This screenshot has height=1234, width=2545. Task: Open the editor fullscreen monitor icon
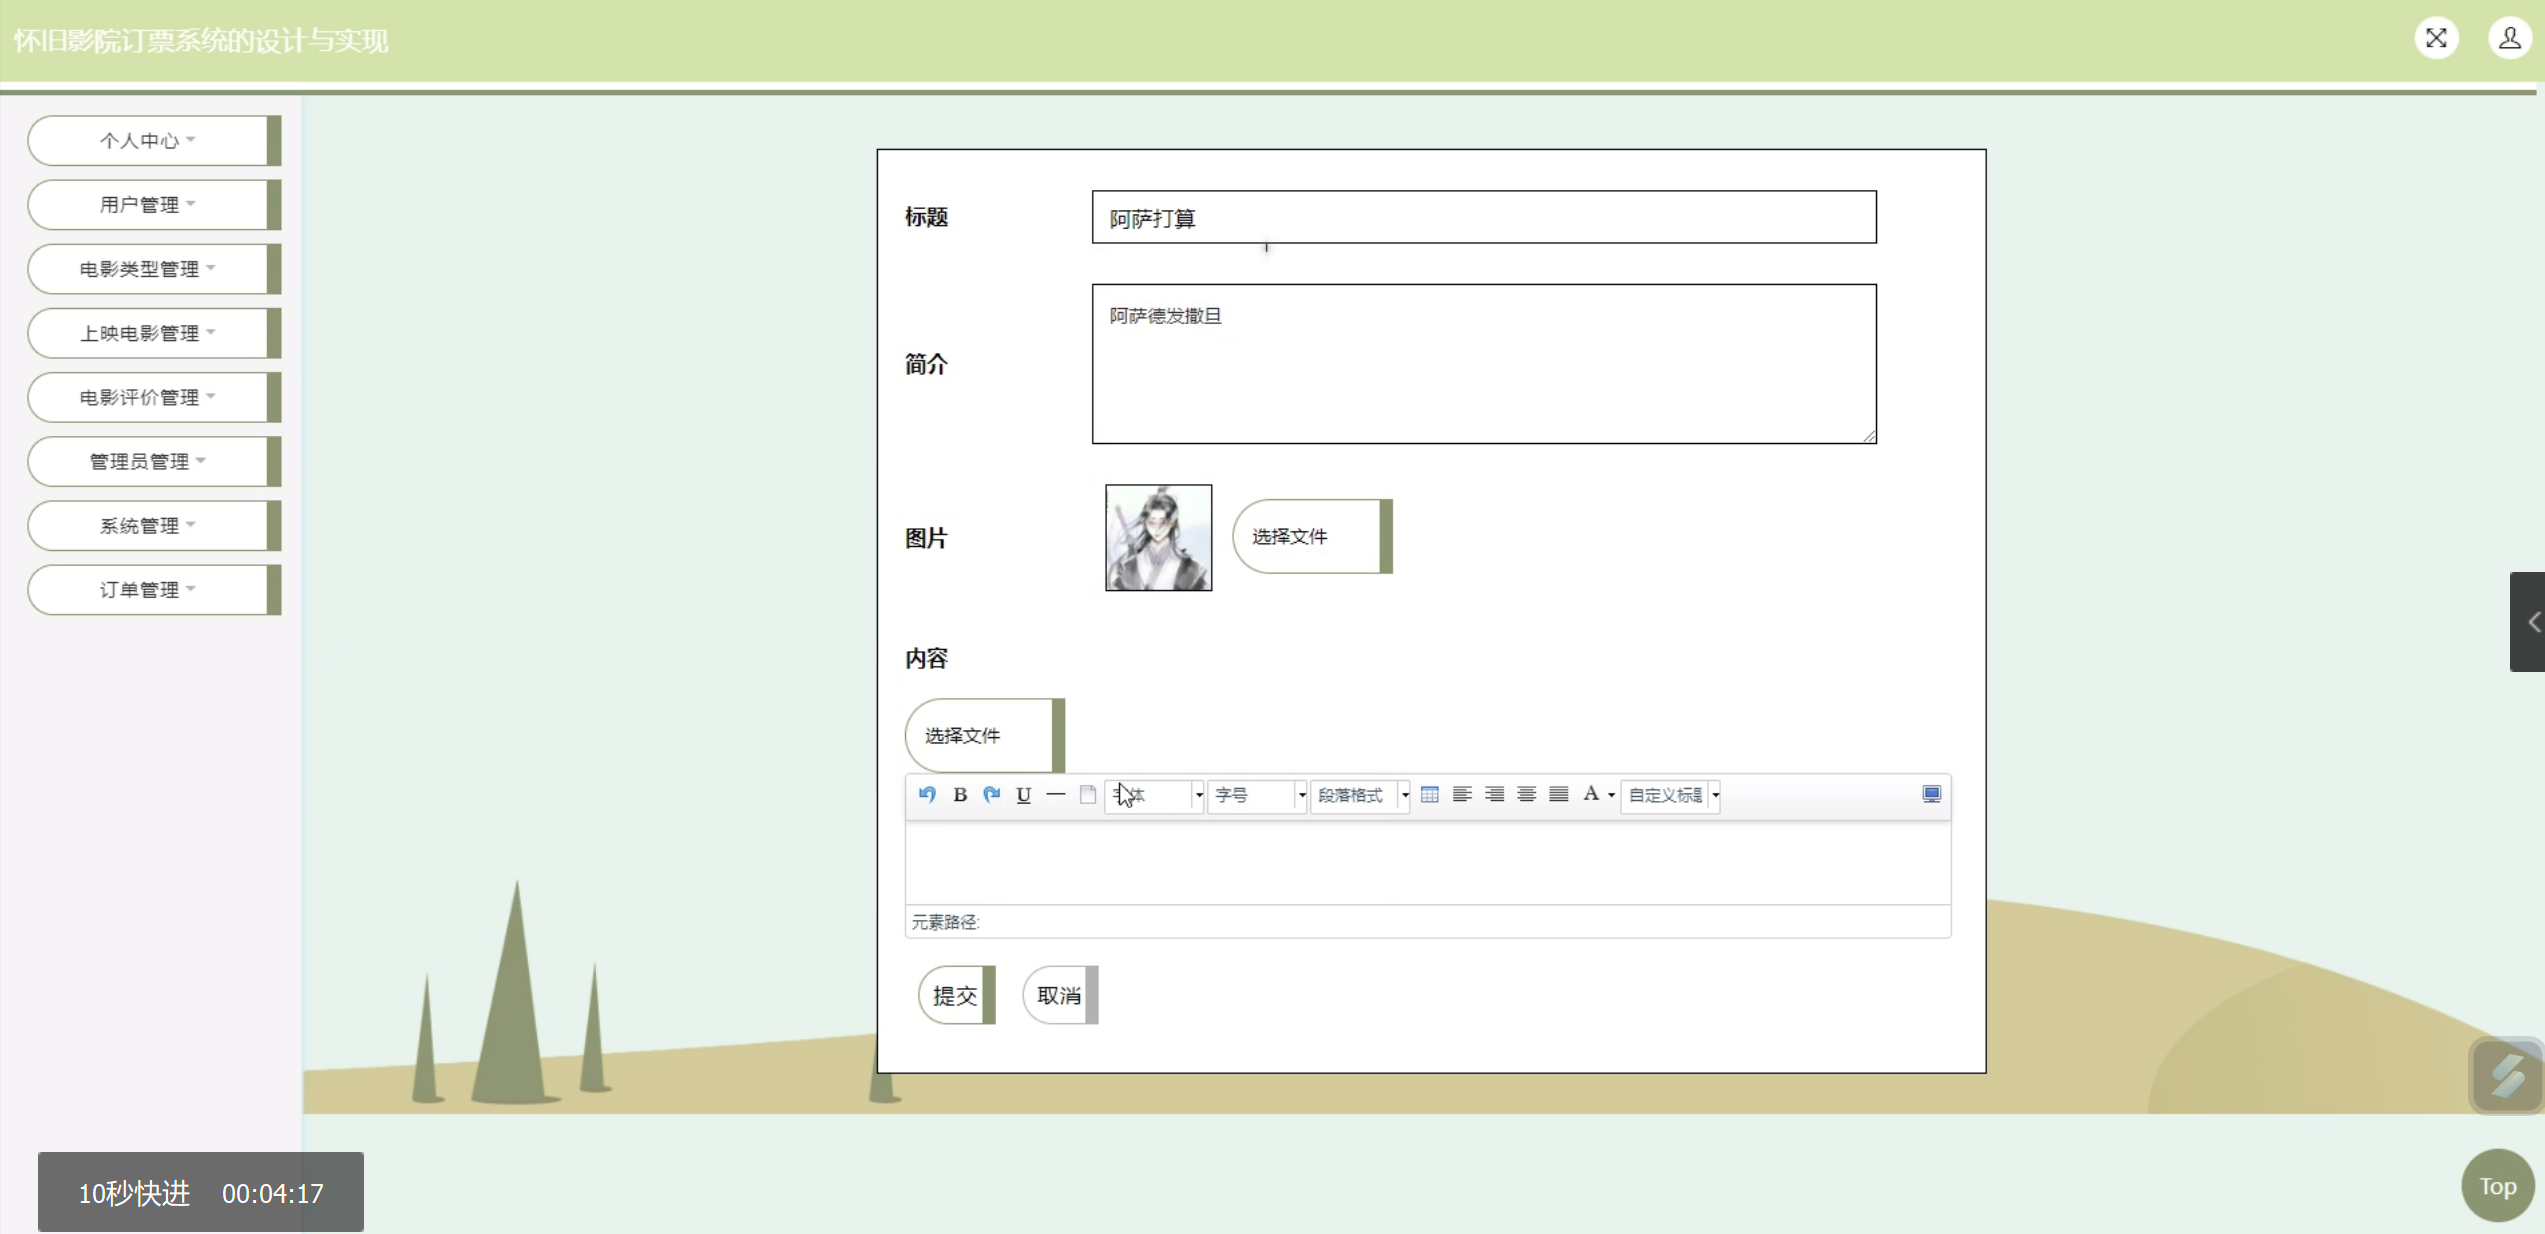[1931, 795]
